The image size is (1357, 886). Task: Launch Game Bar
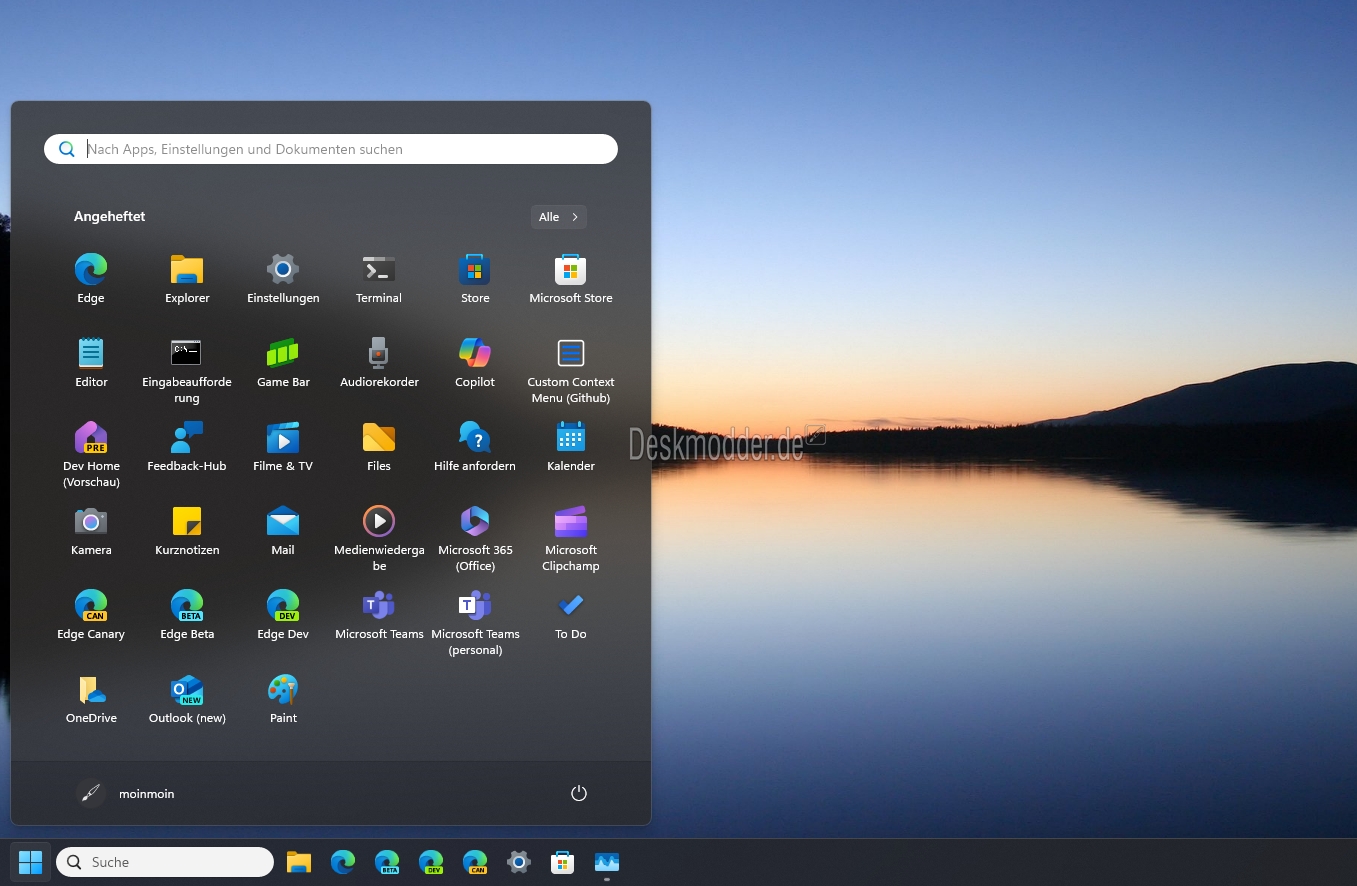pyautogui.click(x=283, y=363)
